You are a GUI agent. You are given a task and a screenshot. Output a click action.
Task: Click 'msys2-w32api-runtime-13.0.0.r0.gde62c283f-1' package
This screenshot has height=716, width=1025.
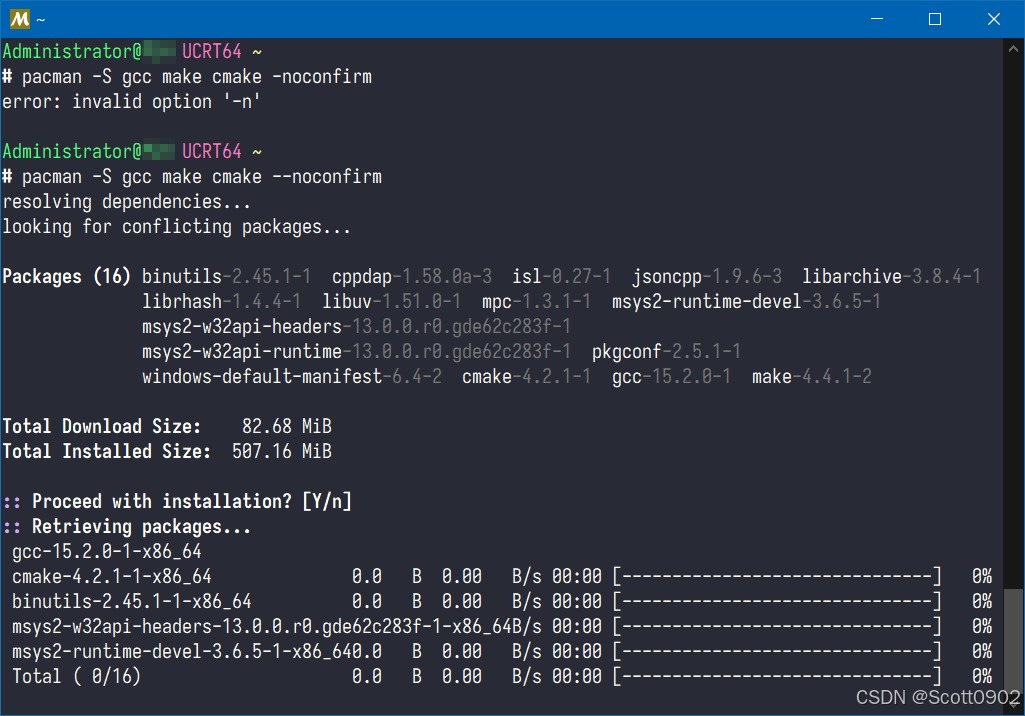click(x=356, y=352)
